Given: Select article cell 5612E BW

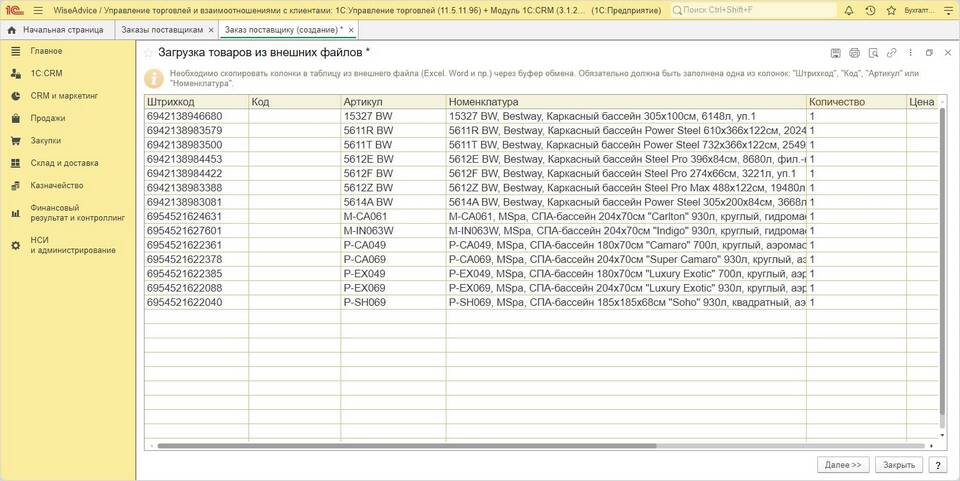Looking at the screenshot, I should [393, 159].
